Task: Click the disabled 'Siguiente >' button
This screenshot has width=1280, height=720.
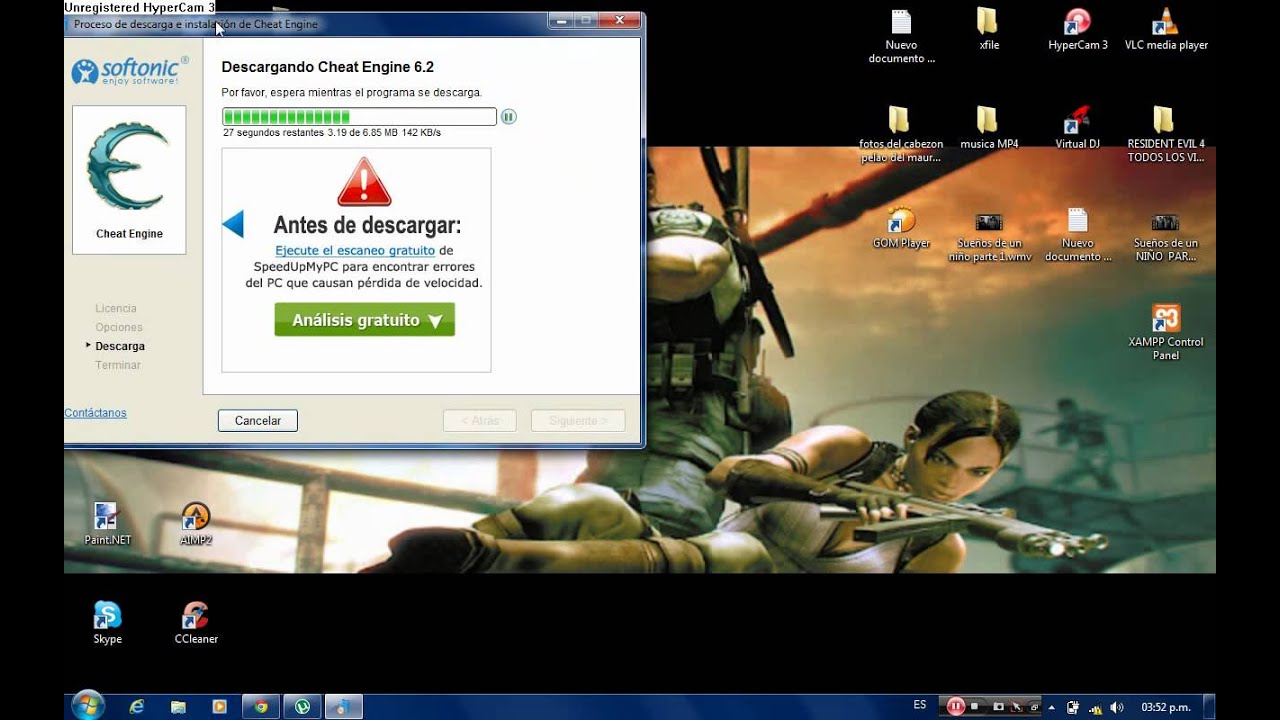Action: click(x=578, y=421)
